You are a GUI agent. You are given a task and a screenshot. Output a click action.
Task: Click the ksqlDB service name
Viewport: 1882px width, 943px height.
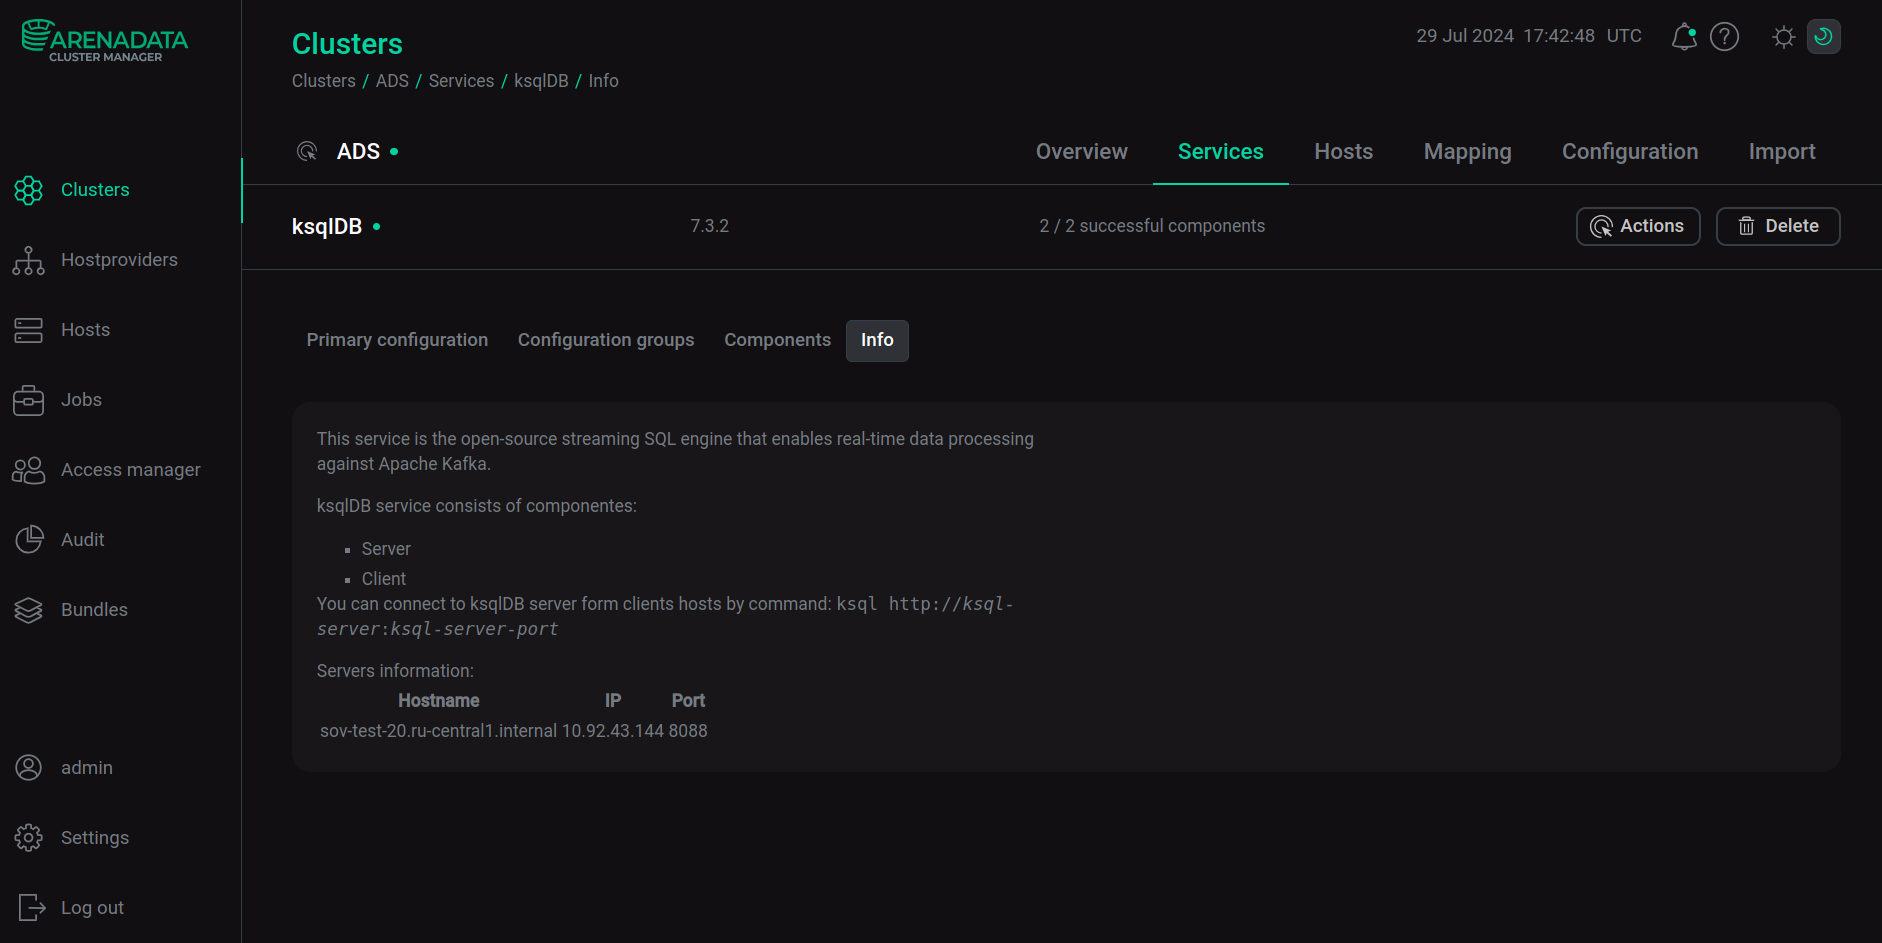[x=327, y=227]
